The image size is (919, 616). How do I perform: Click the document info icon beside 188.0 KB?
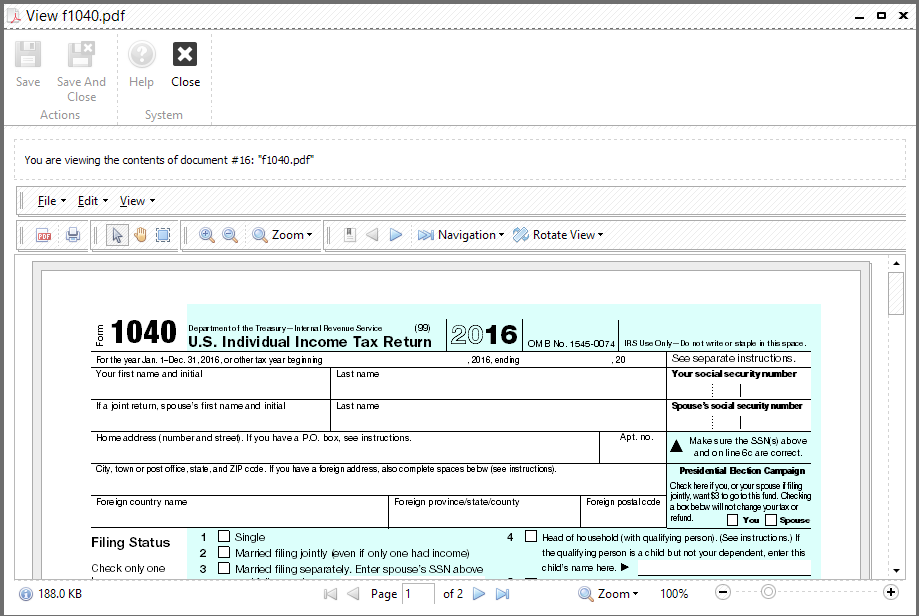pyautogui.click(x=26, y=594)
